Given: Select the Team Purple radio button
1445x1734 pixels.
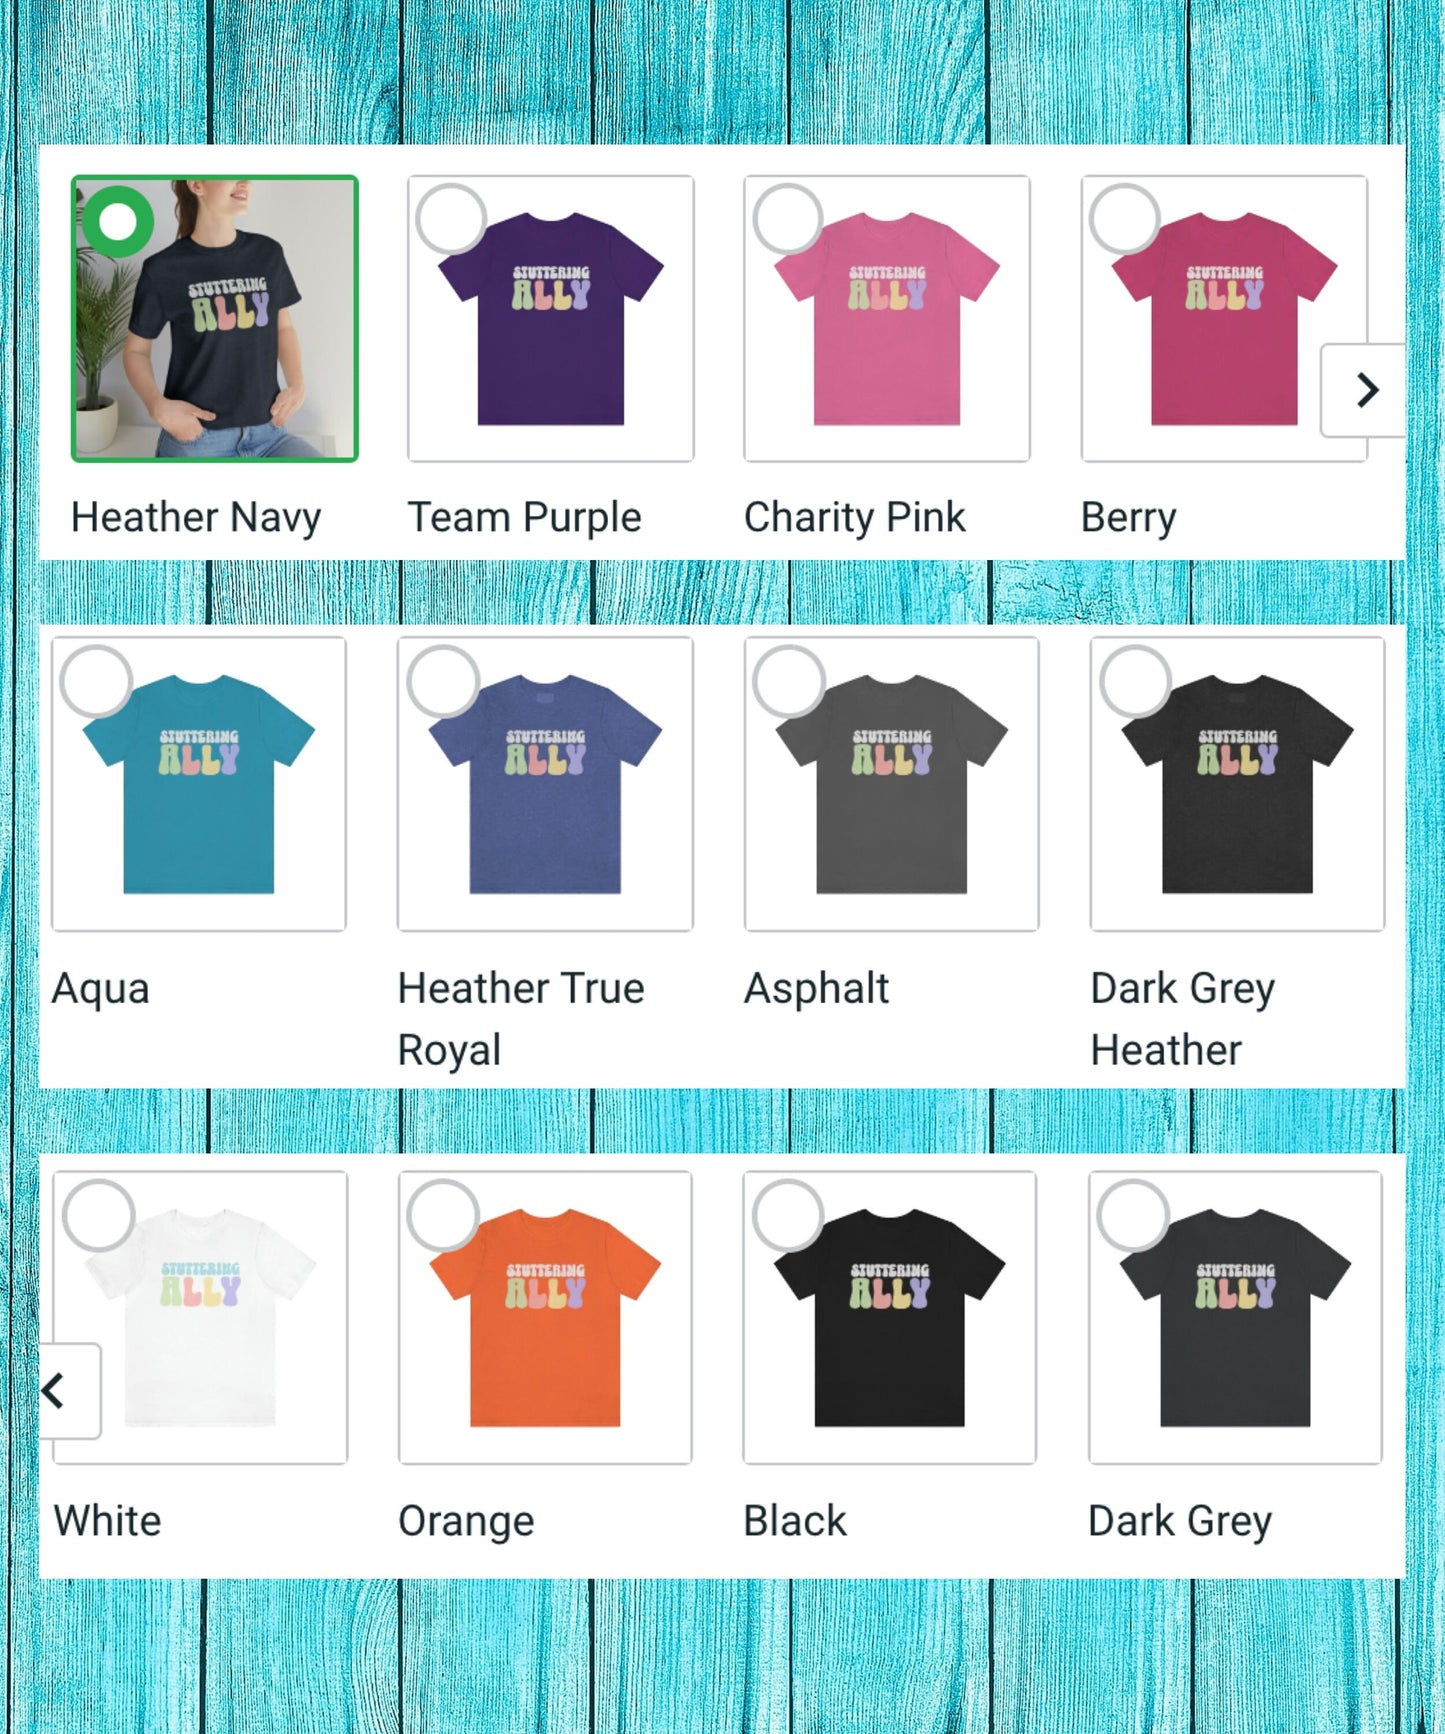Looking at the screenshot, I should (x=451, y=219).
